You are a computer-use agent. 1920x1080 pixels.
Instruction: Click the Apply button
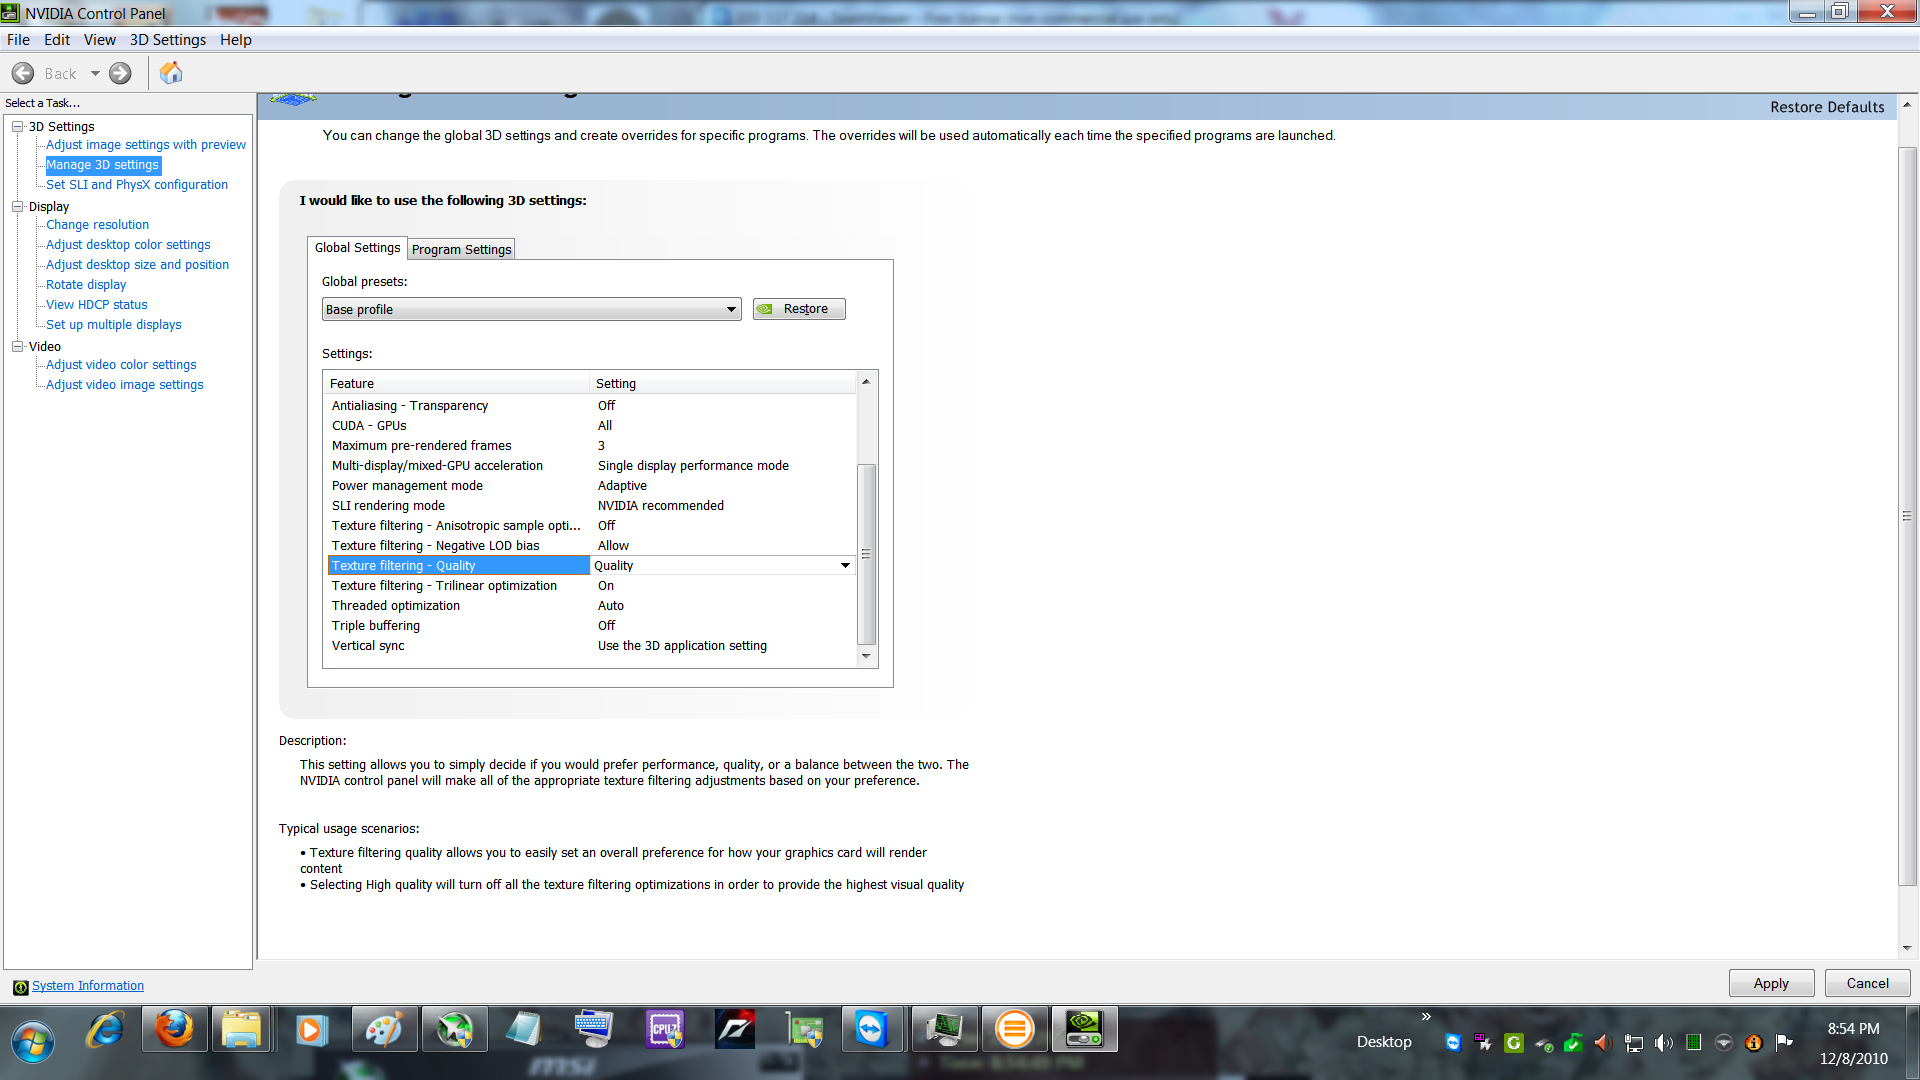point(1771,984)
